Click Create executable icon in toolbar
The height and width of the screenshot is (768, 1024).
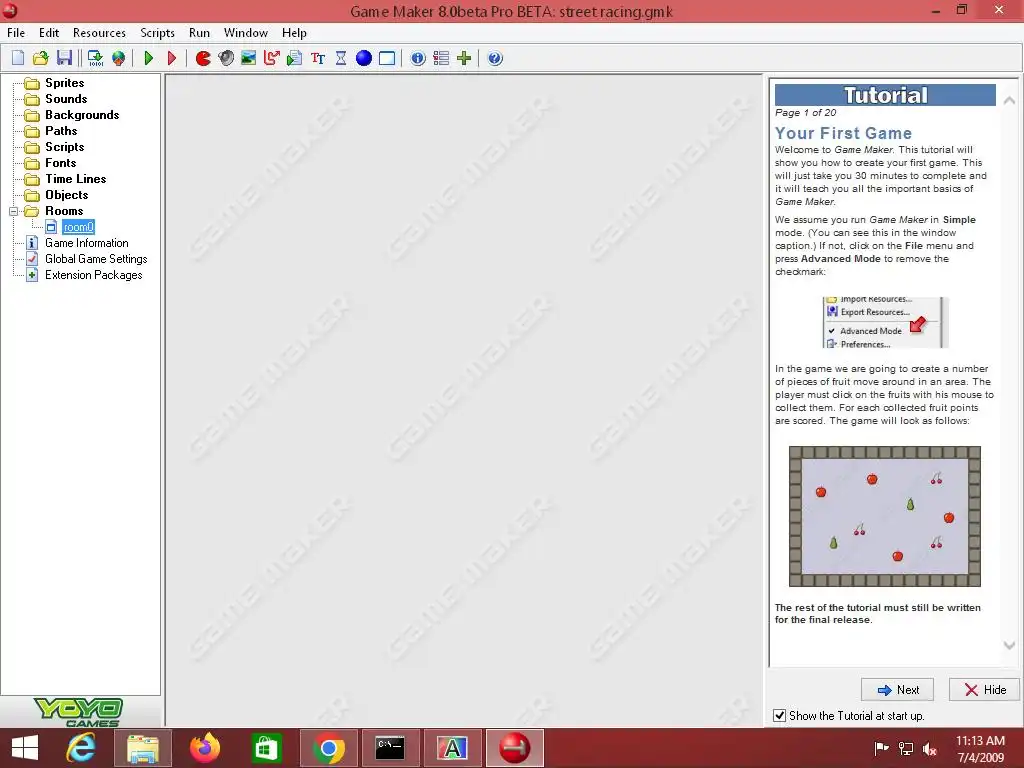click(x=95, y=58)
